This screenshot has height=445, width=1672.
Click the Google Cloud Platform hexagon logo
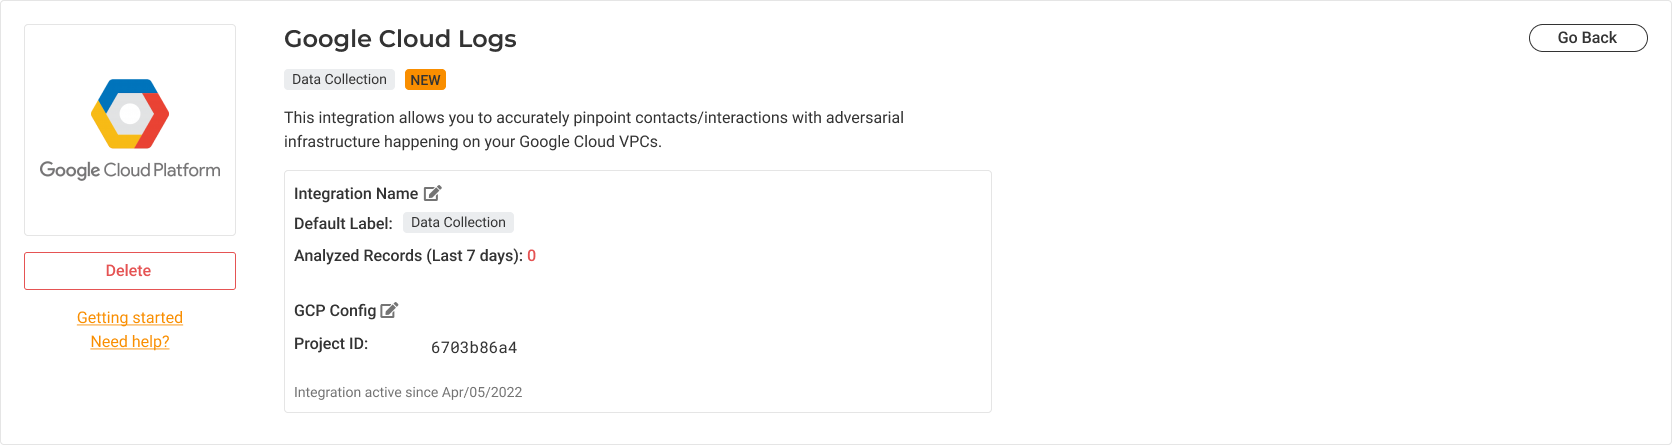point(130,114)
